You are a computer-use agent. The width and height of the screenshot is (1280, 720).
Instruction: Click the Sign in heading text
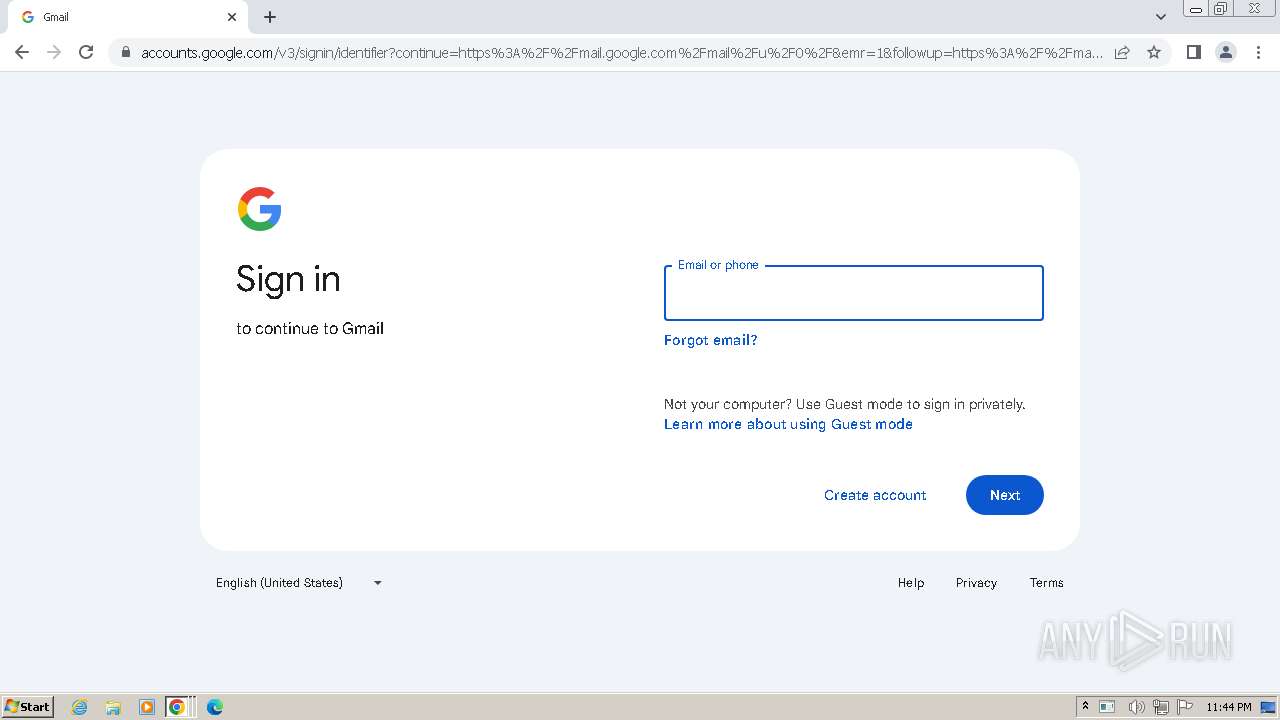(x=288, y=279)
